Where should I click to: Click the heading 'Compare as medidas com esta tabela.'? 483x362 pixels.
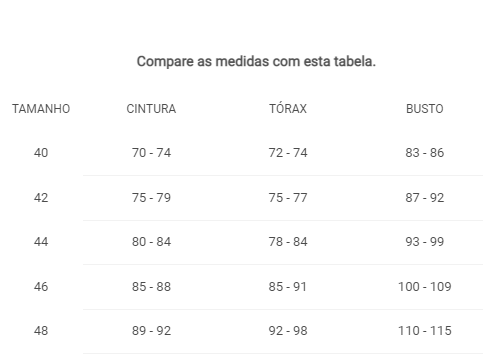(x=256, y=62)
